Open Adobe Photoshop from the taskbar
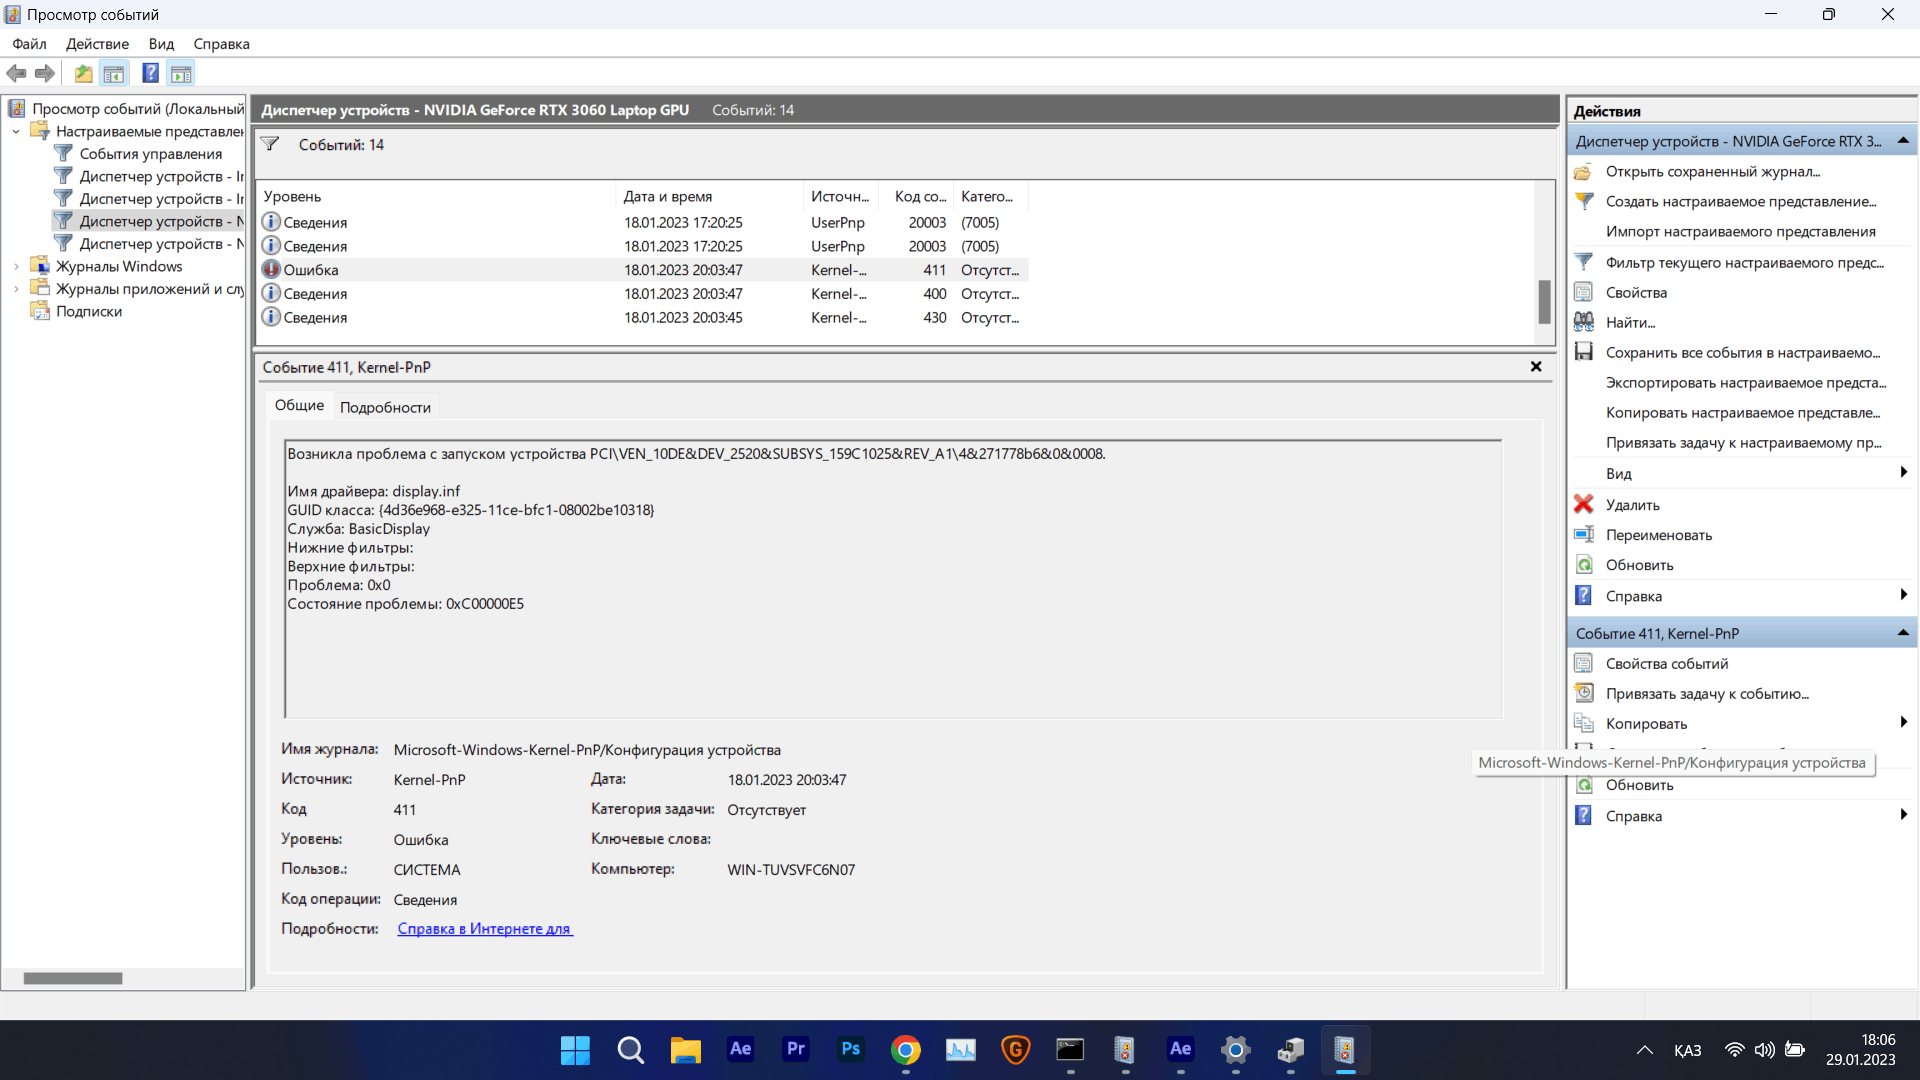1920x1080 pixels. click(x=851, y=1050)
